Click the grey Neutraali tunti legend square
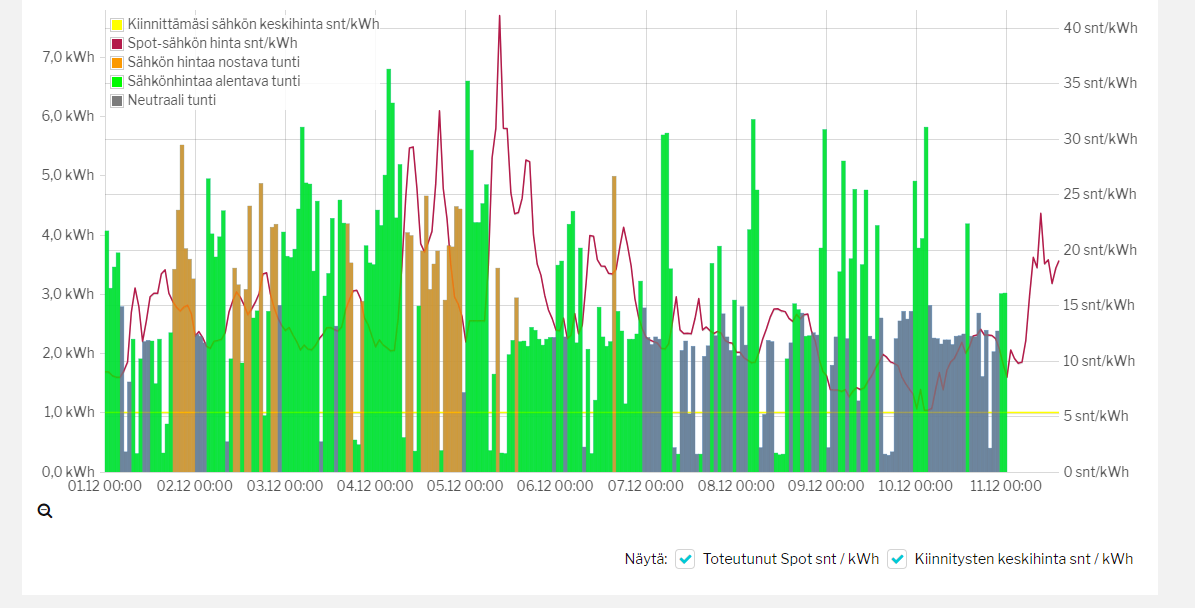Image resolution: width=1195 pixels, height=608 pixels. coord(117,100)
